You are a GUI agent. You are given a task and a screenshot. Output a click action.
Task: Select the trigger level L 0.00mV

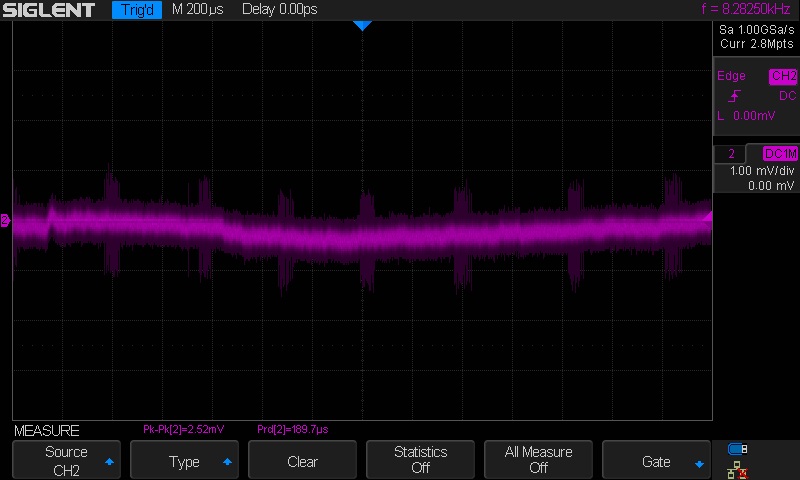pos(746,116)
